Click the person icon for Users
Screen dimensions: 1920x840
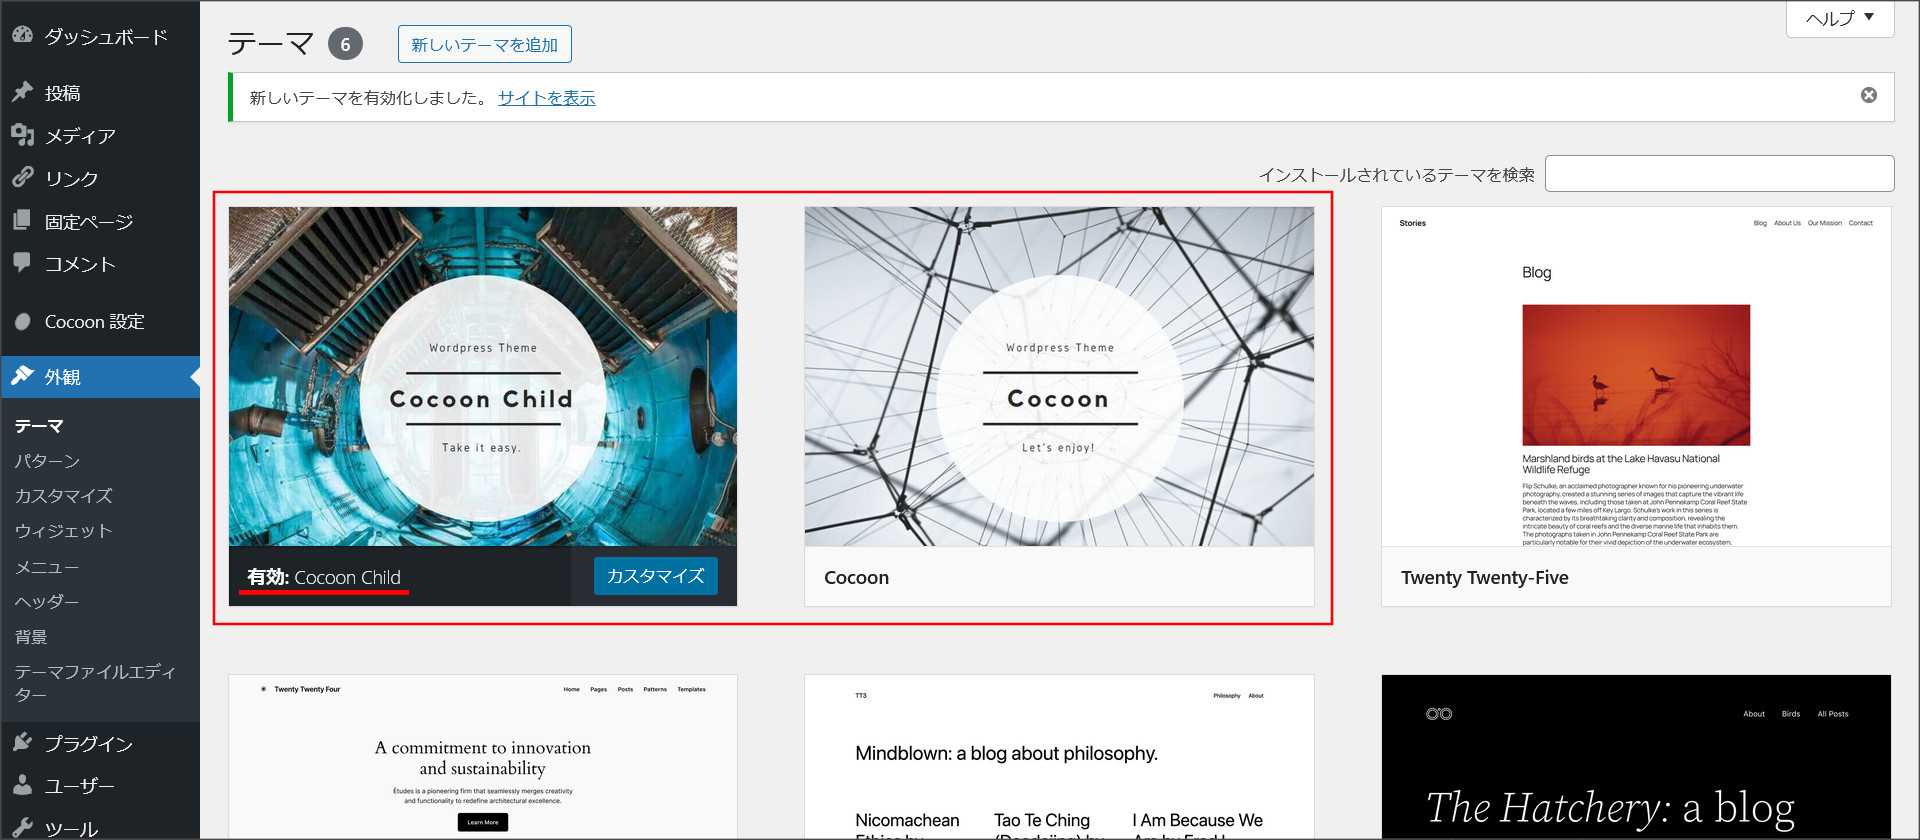coord(22,786)
